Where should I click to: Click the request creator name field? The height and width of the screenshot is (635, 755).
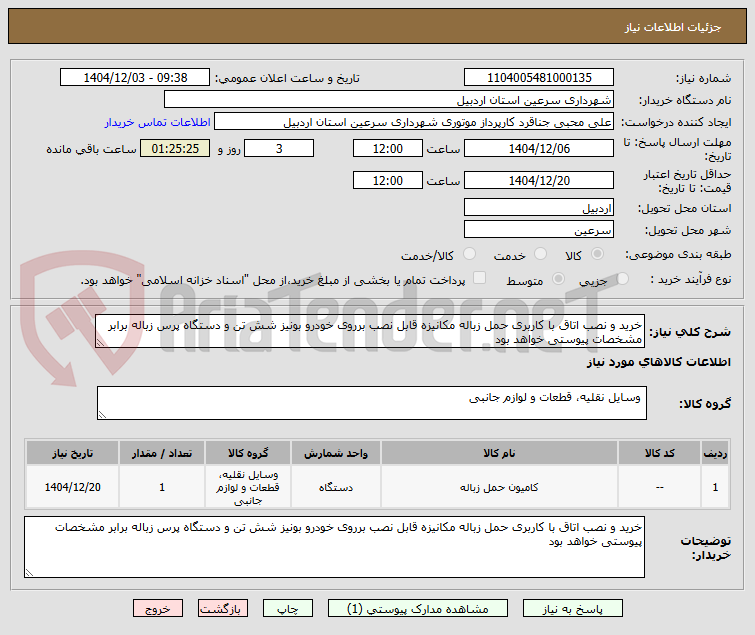click(x=414, y=121)
